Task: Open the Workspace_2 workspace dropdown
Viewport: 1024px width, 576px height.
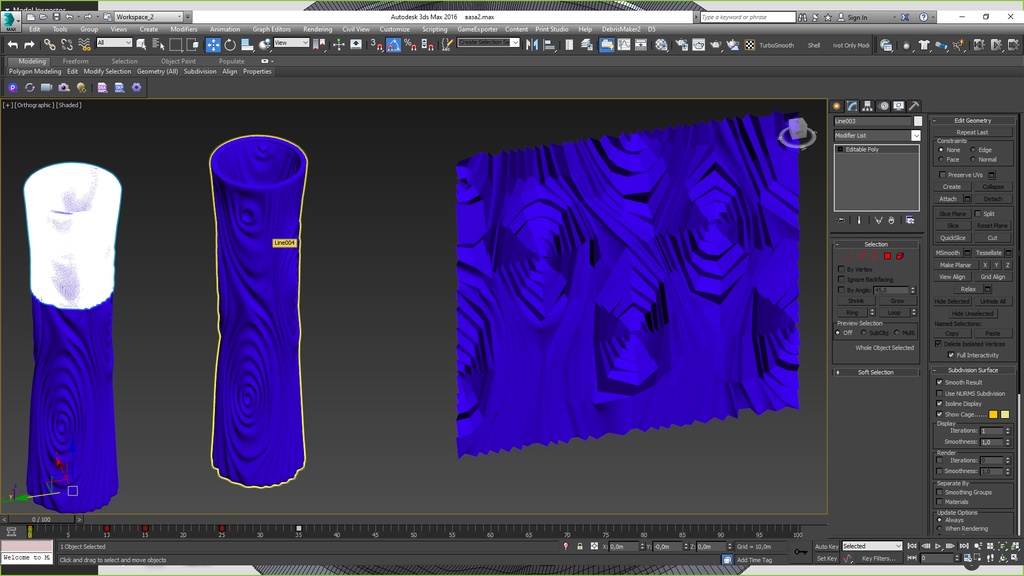Action: pyautogui.click(x=149, y=17)
